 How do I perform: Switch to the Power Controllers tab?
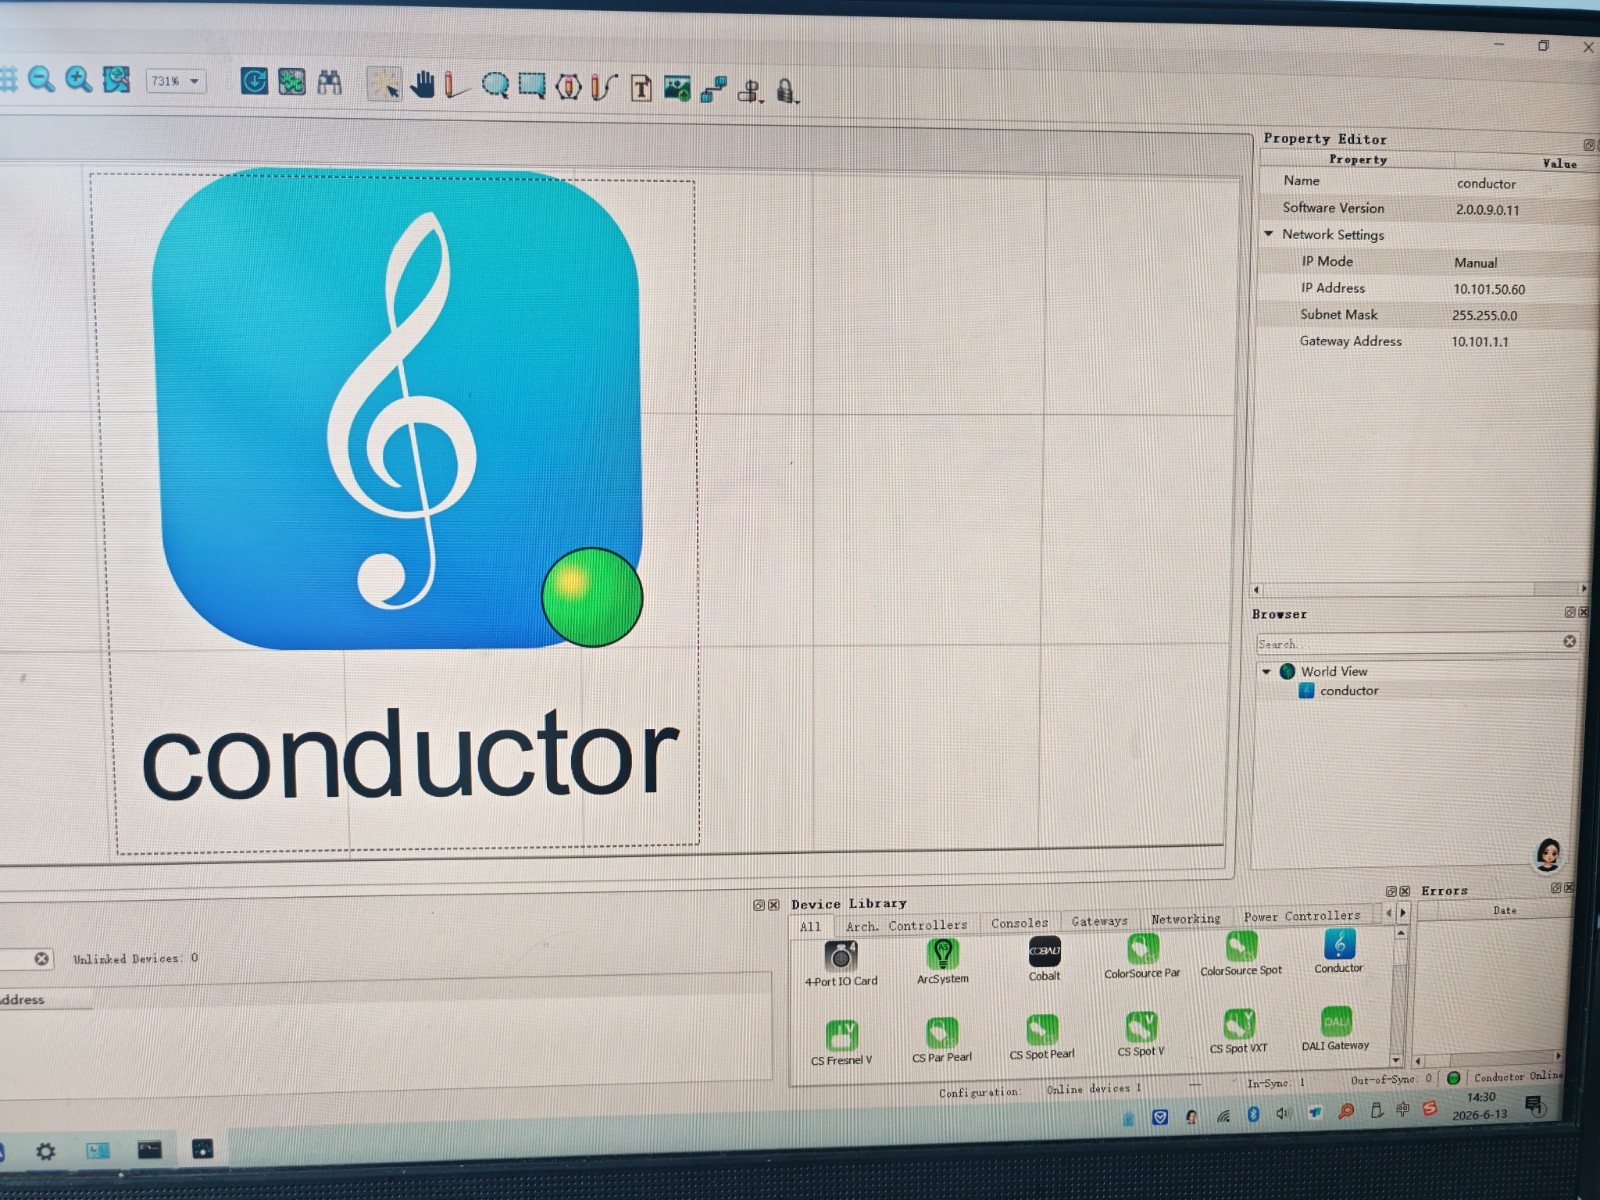click(1302, 916)
